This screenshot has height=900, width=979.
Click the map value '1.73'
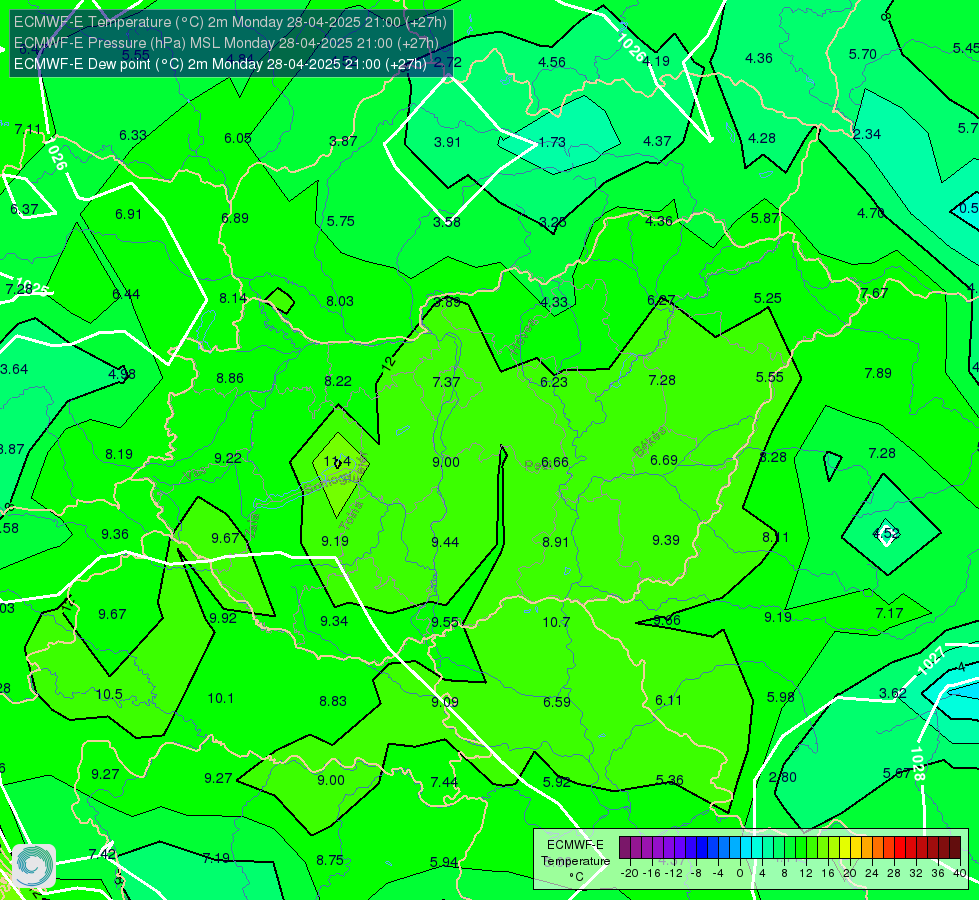552,142
